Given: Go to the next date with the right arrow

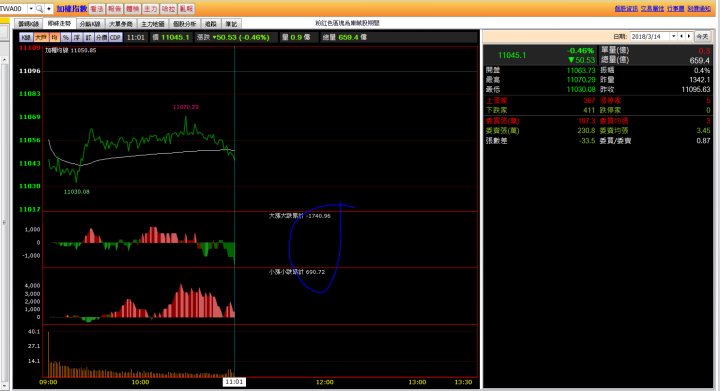Looking at the screenshot, I should point(689,36).
